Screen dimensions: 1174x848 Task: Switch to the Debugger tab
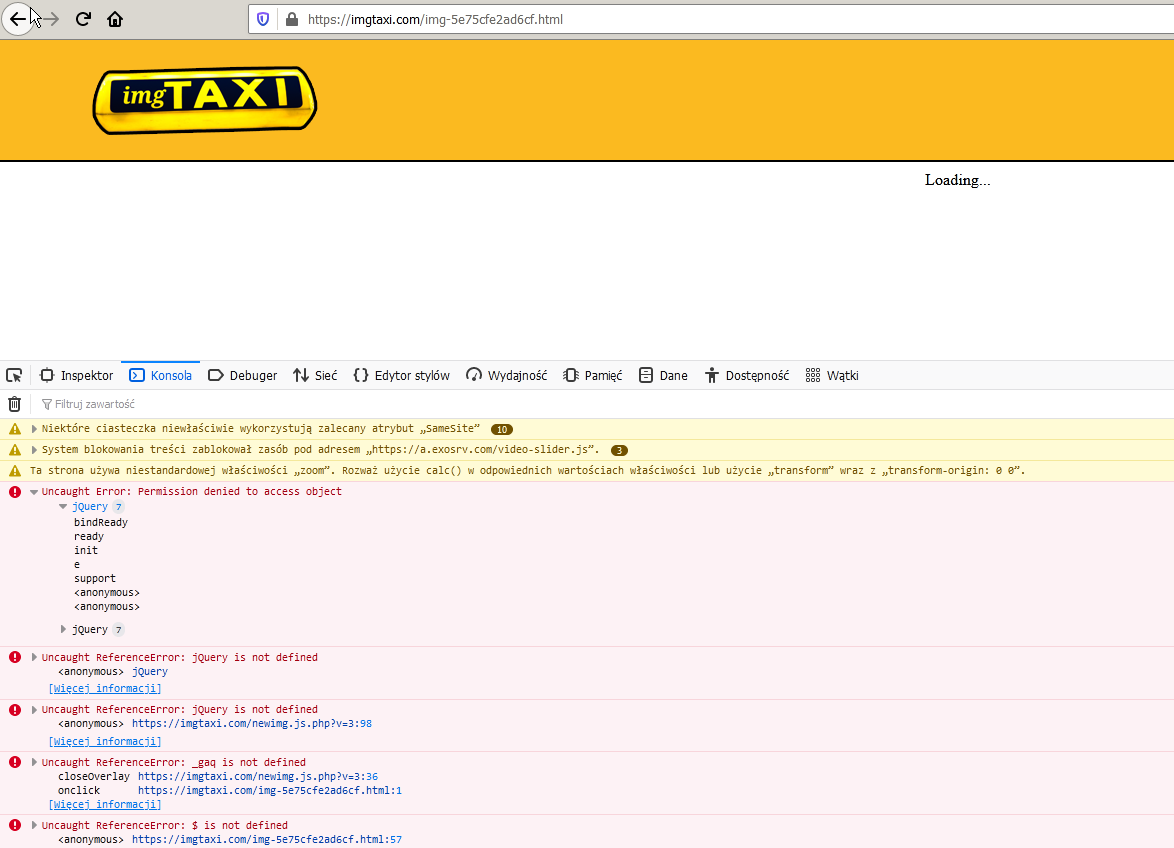[x=242, y=375]
